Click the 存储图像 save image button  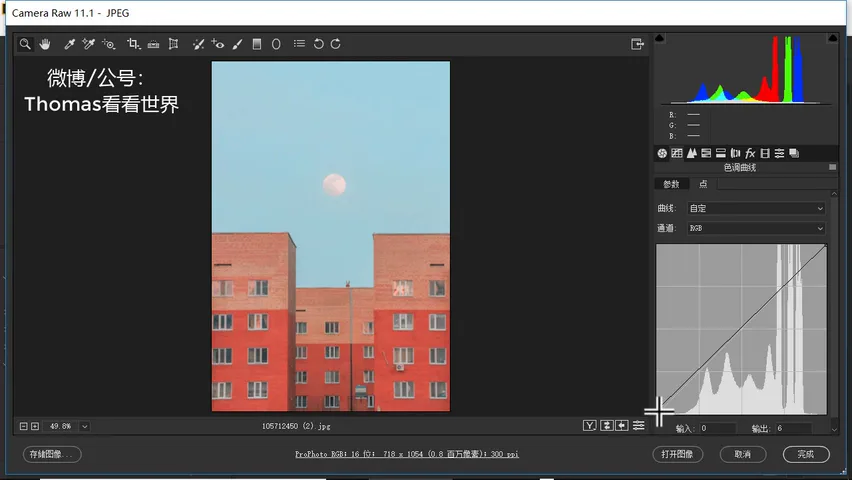point(52,454)
